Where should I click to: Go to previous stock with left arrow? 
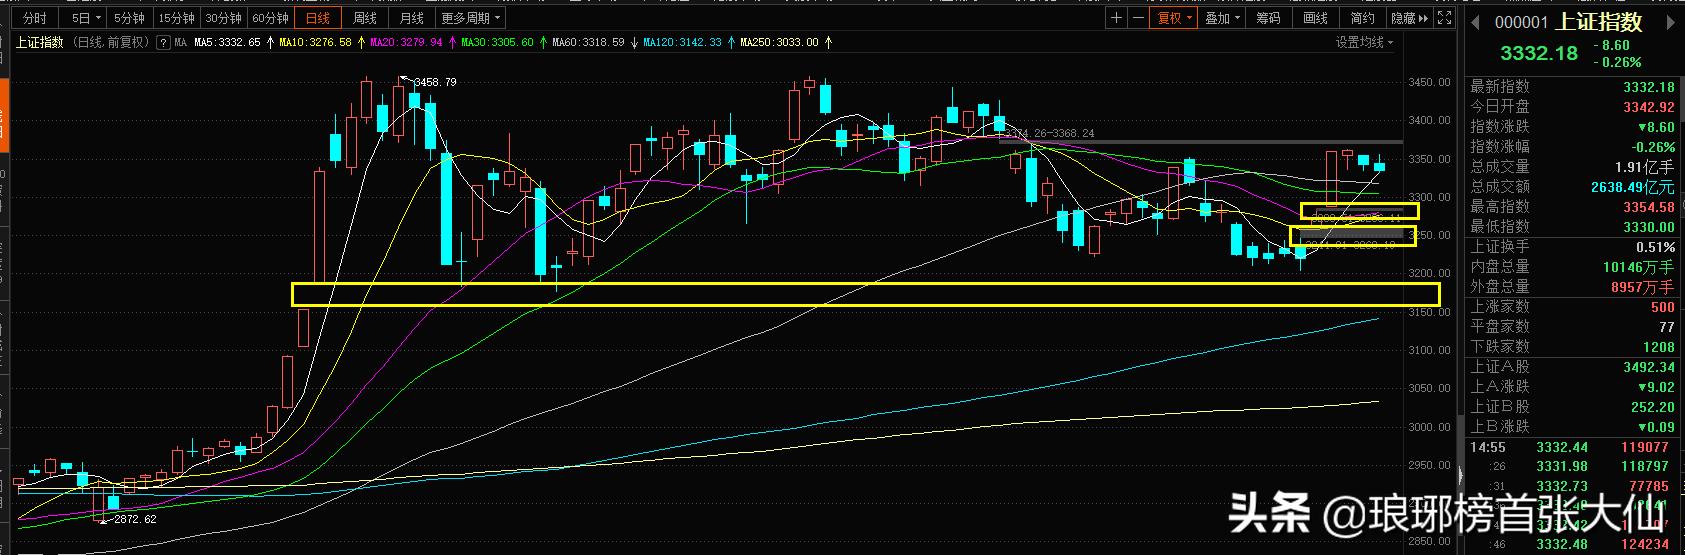pyautogui.click(x=1476, y=22)
